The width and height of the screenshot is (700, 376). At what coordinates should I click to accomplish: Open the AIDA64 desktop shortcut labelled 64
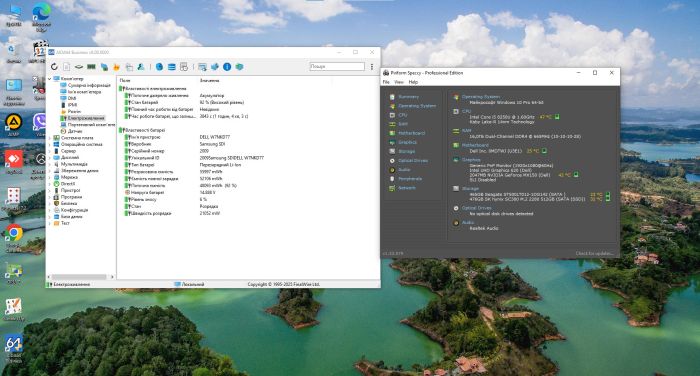point(14,349)
